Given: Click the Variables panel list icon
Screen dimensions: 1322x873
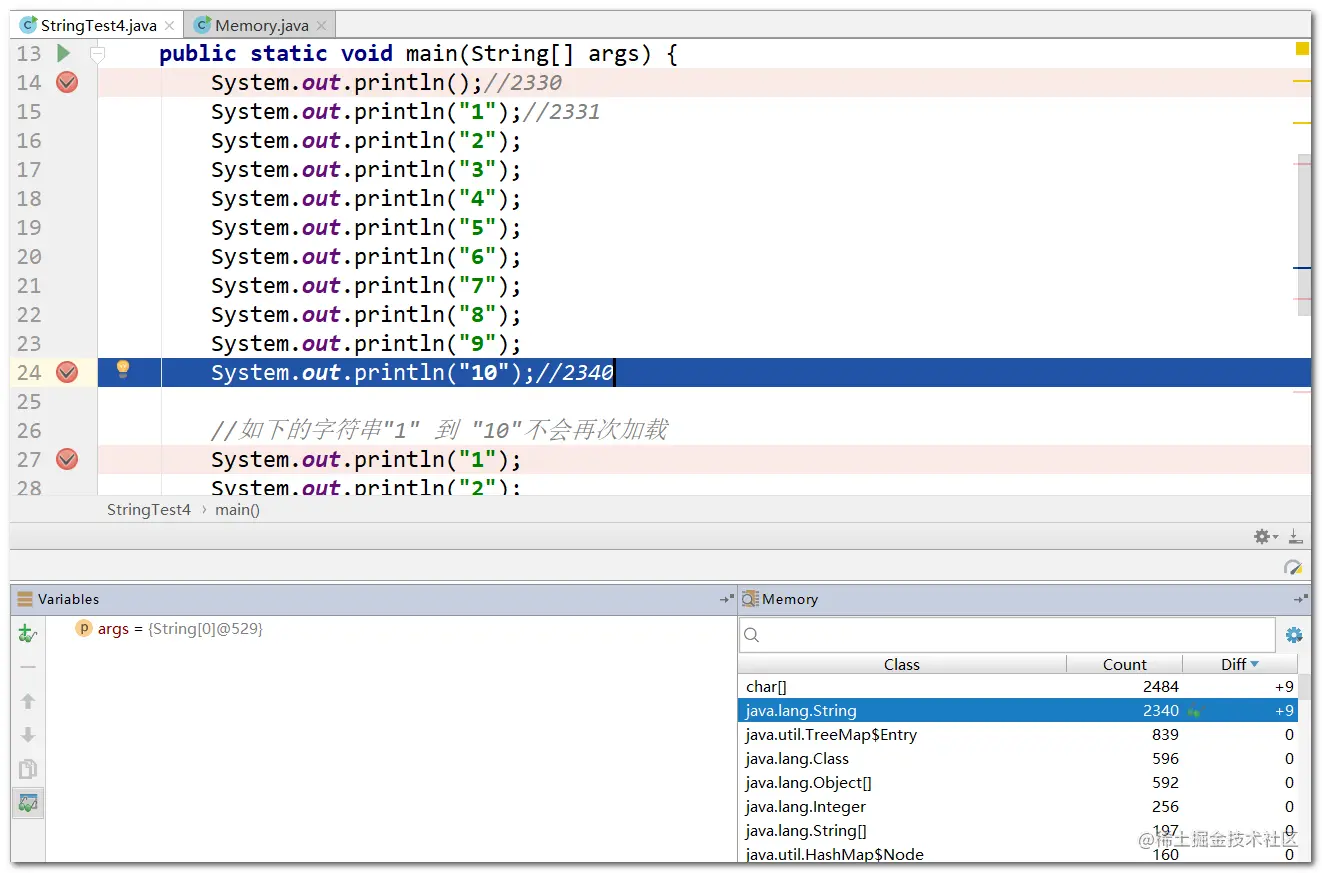Looking at the screenshot, I should 25,600.
